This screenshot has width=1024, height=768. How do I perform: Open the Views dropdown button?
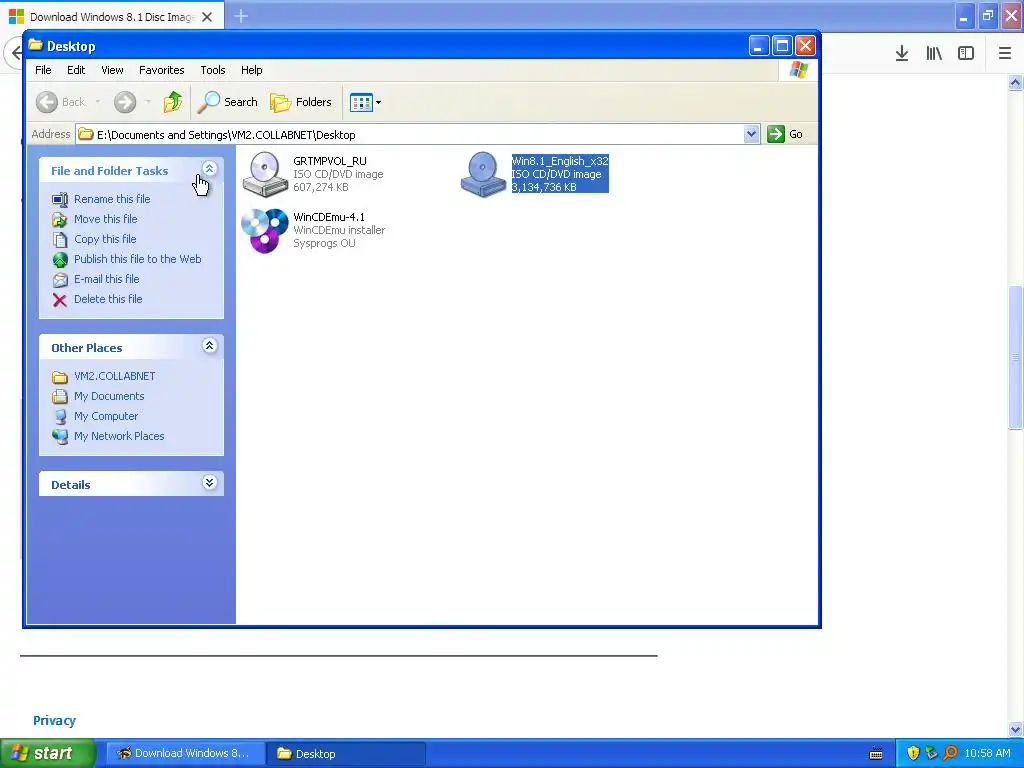(x=365, y=102)
